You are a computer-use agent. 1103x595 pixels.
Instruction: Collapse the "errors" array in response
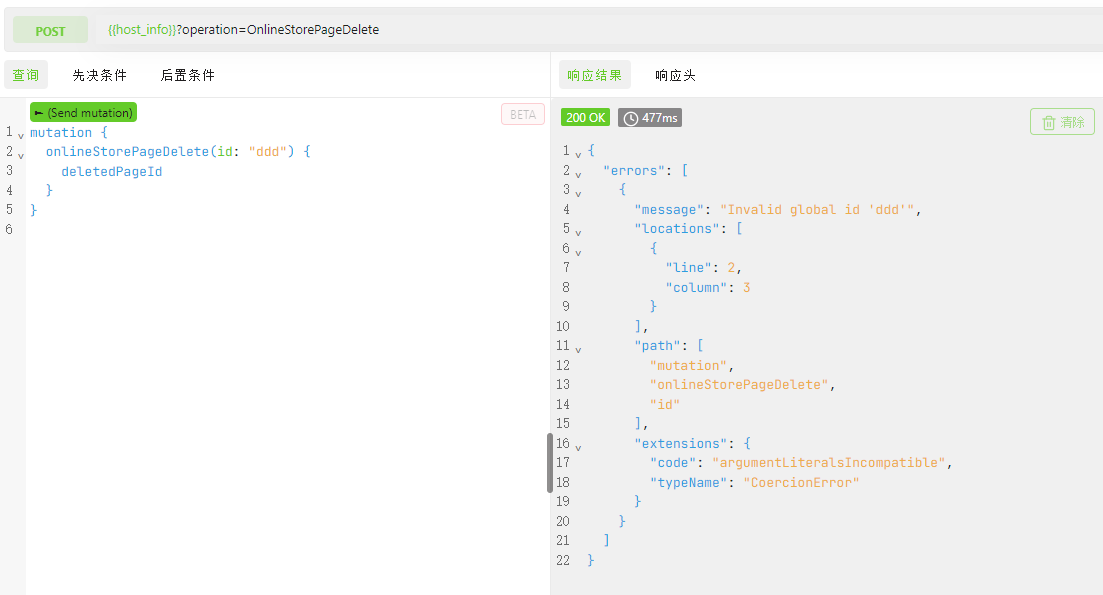tap(577, 174)
